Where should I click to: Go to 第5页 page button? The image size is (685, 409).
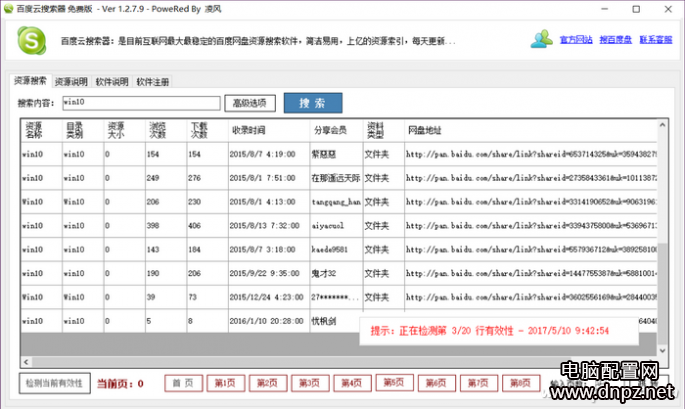[x=394, y=382]
